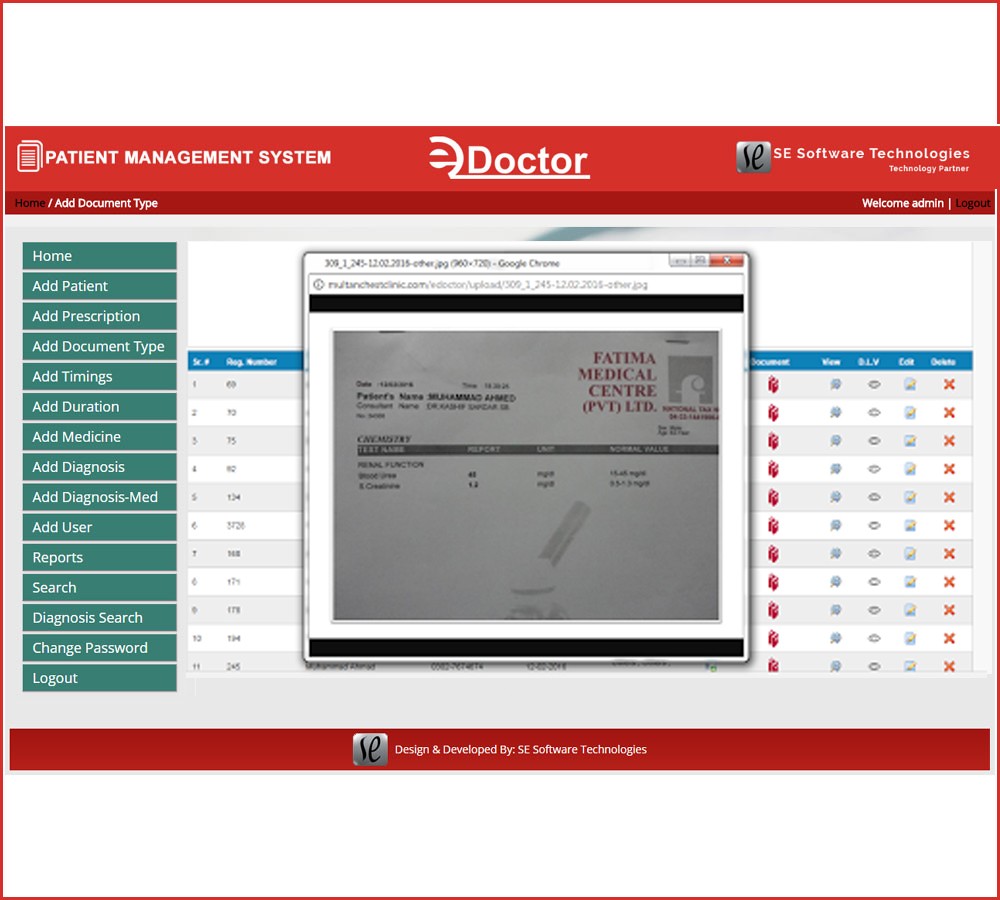
Task: Click registration number 3728 cell
Action: (235, 526)
